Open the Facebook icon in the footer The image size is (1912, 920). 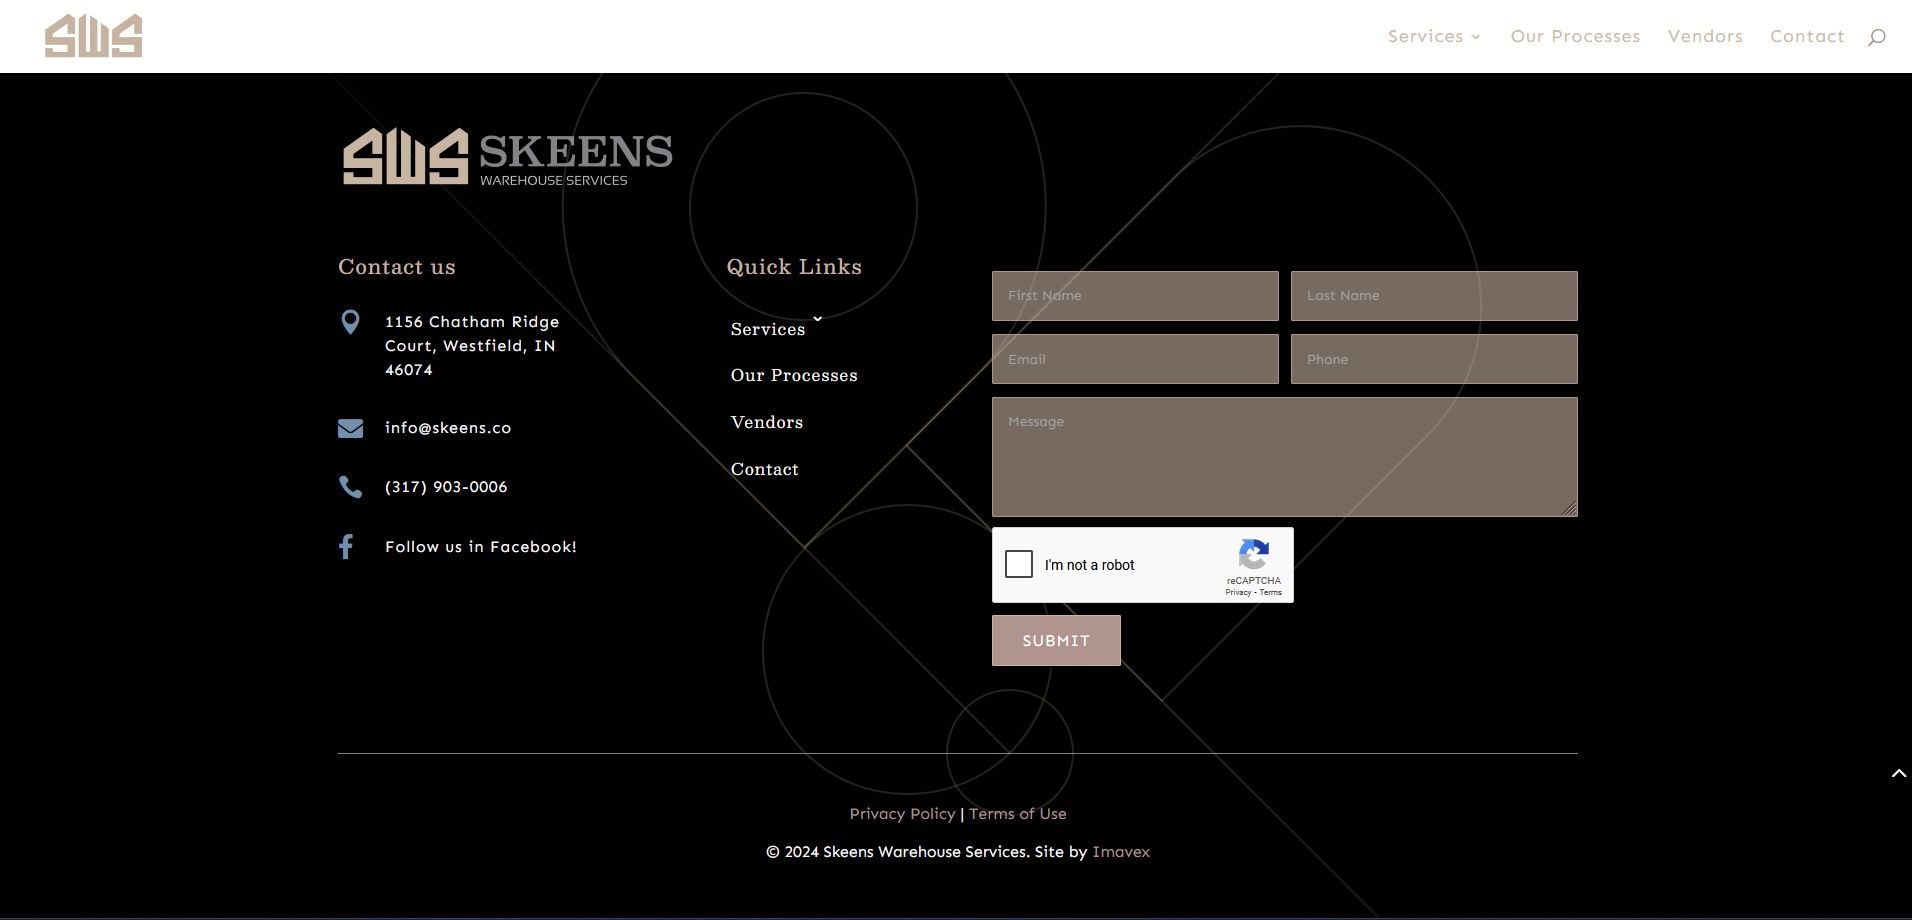346,547
